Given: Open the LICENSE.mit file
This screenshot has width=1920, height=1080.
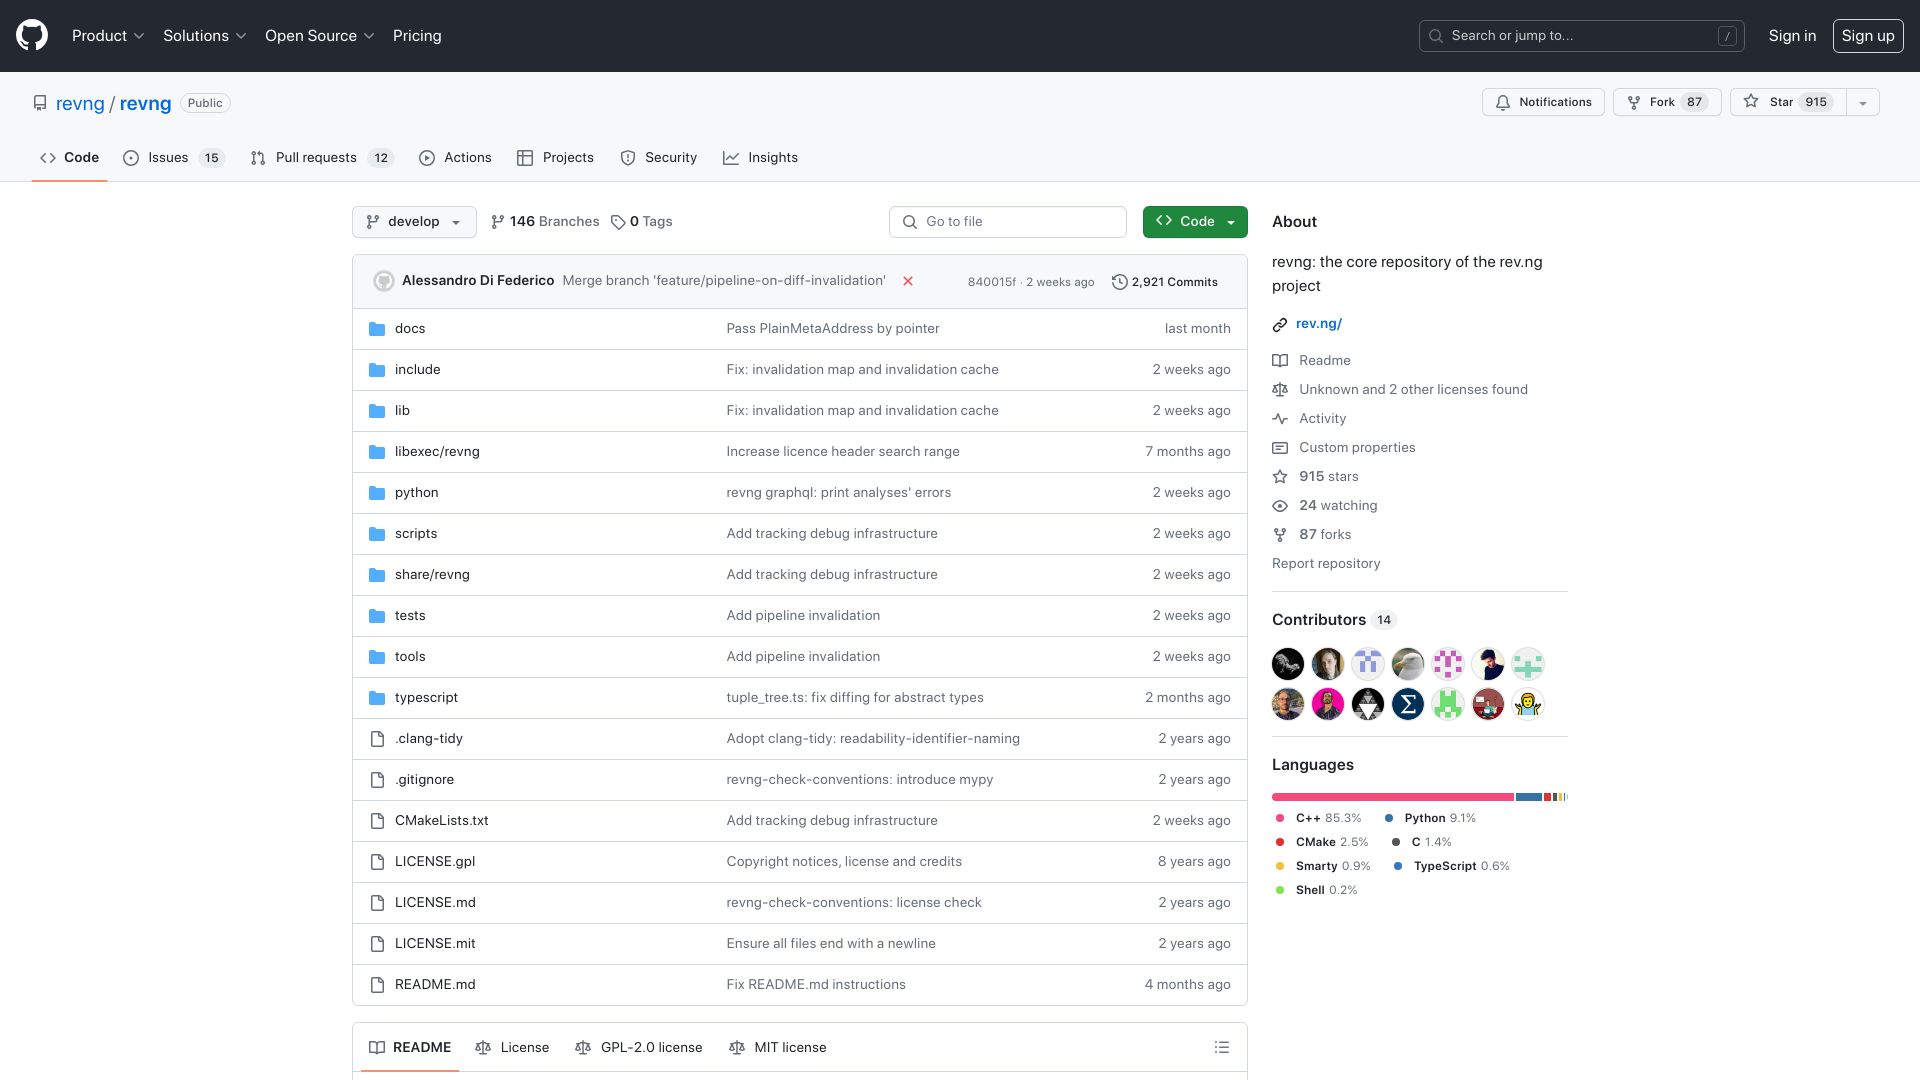Looking at the screenshot, I should pos(435,944).
